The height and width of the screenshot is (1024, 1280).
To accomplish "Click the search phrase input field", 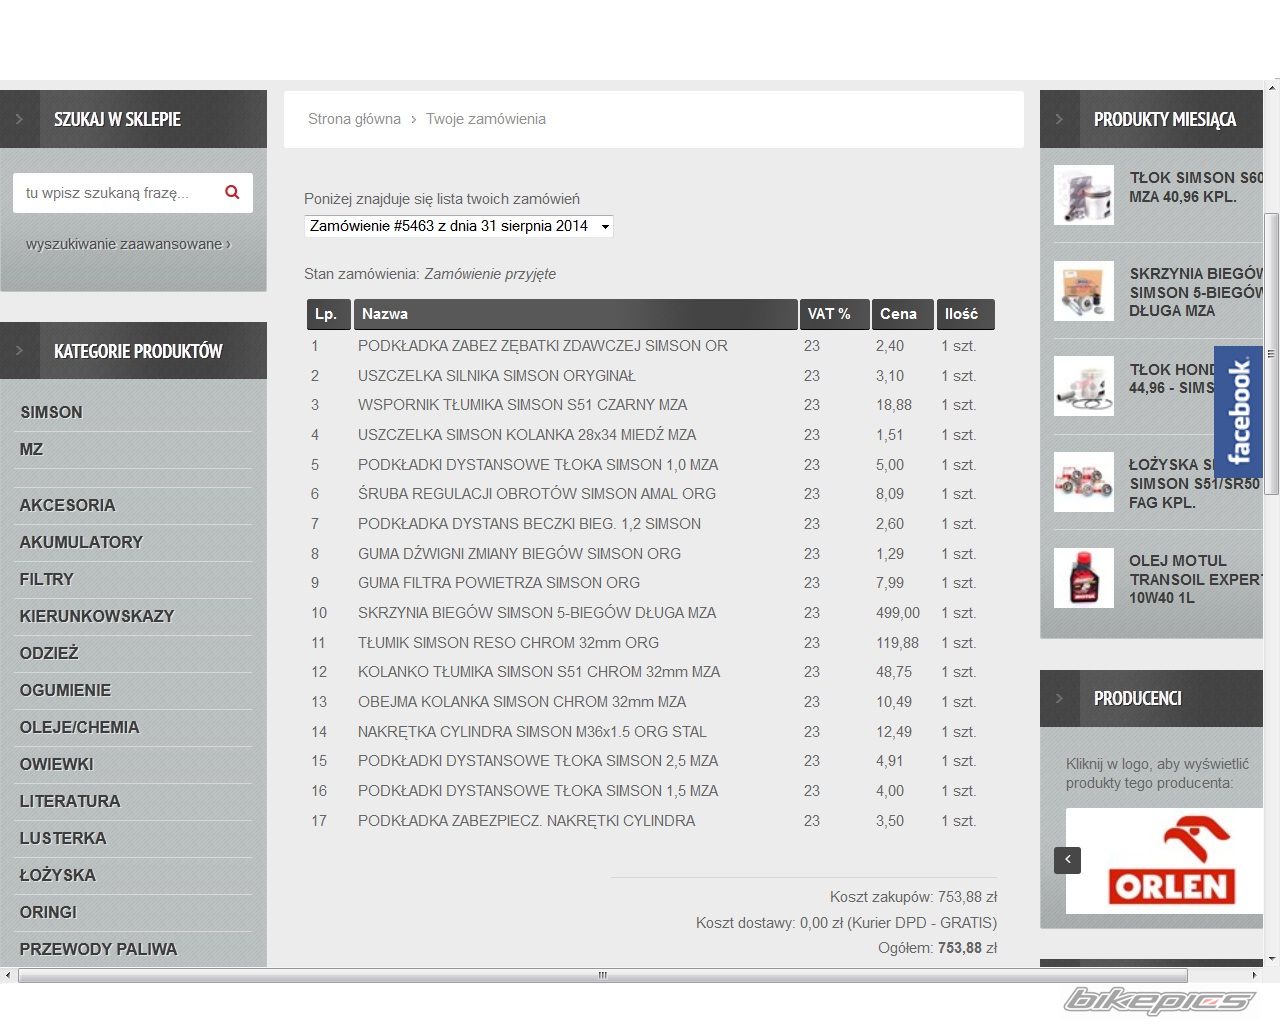I will point(115,193).
